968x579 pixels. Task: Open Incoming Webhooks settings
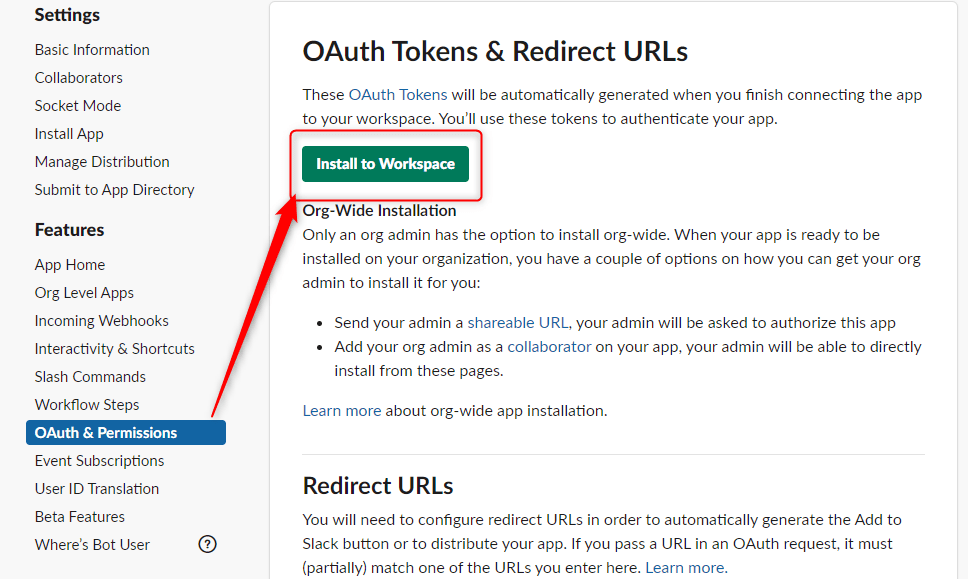(x=101, y=320)
